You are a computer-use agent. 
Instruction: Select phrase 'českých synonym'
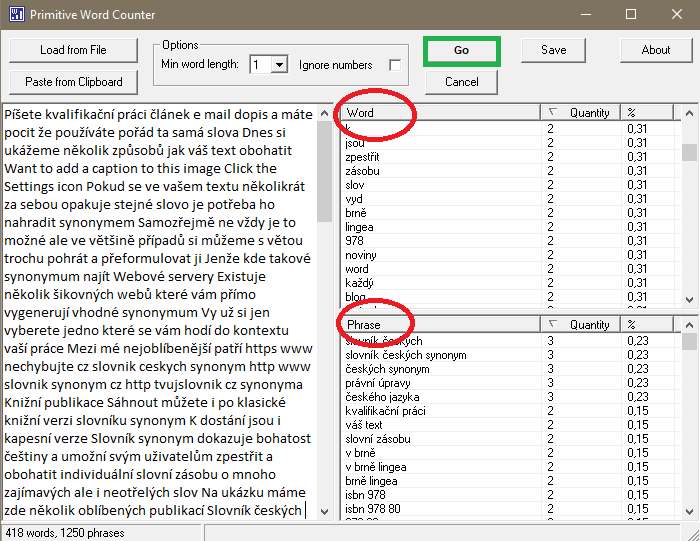509,369
